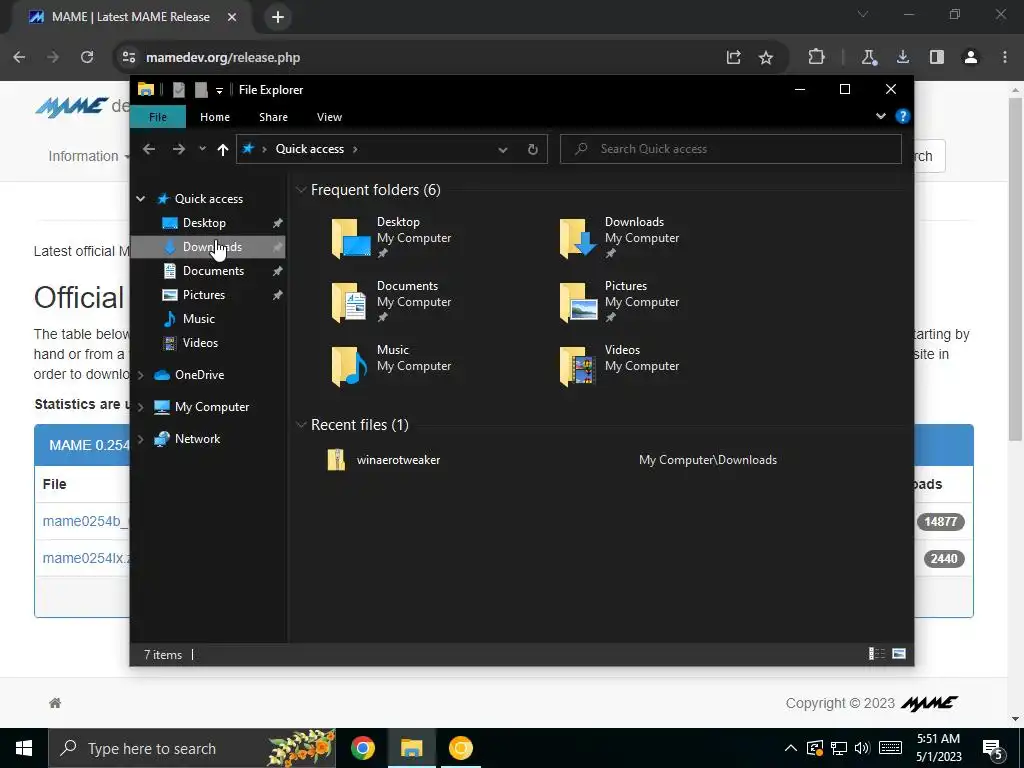The width and height of the screenshot is (1024, 768).
Task: Expand the File Explorer ribbon
Action: pyautogui.click(x=880, y=116)
